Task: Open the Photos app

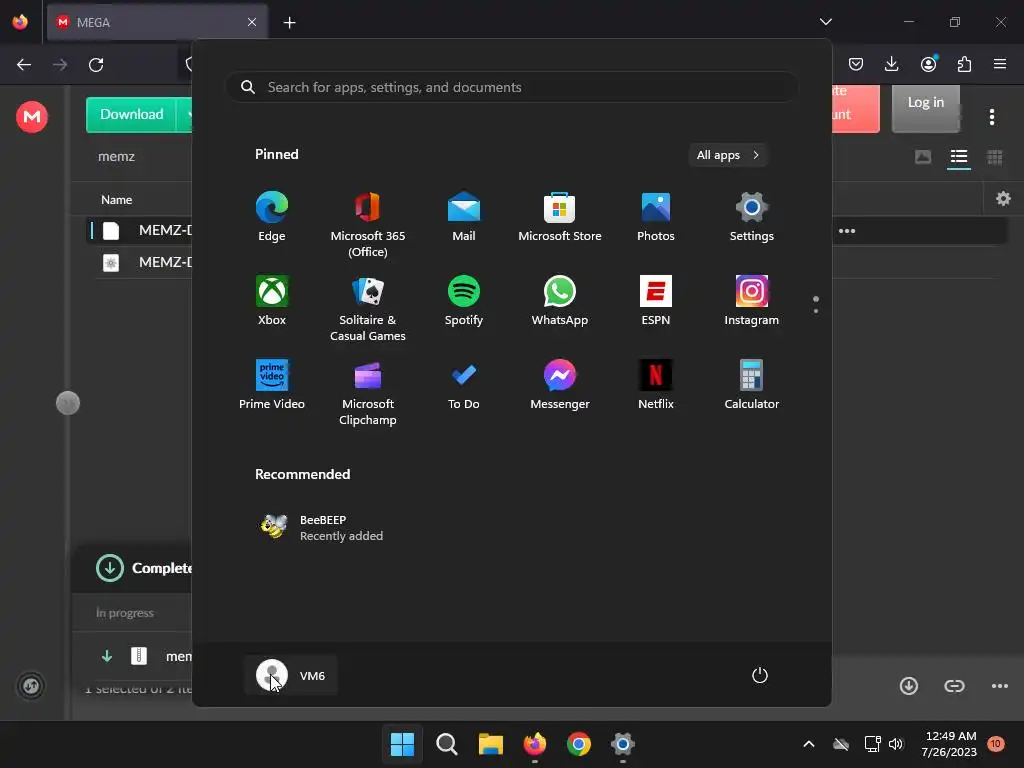Action: click(656, 217)
